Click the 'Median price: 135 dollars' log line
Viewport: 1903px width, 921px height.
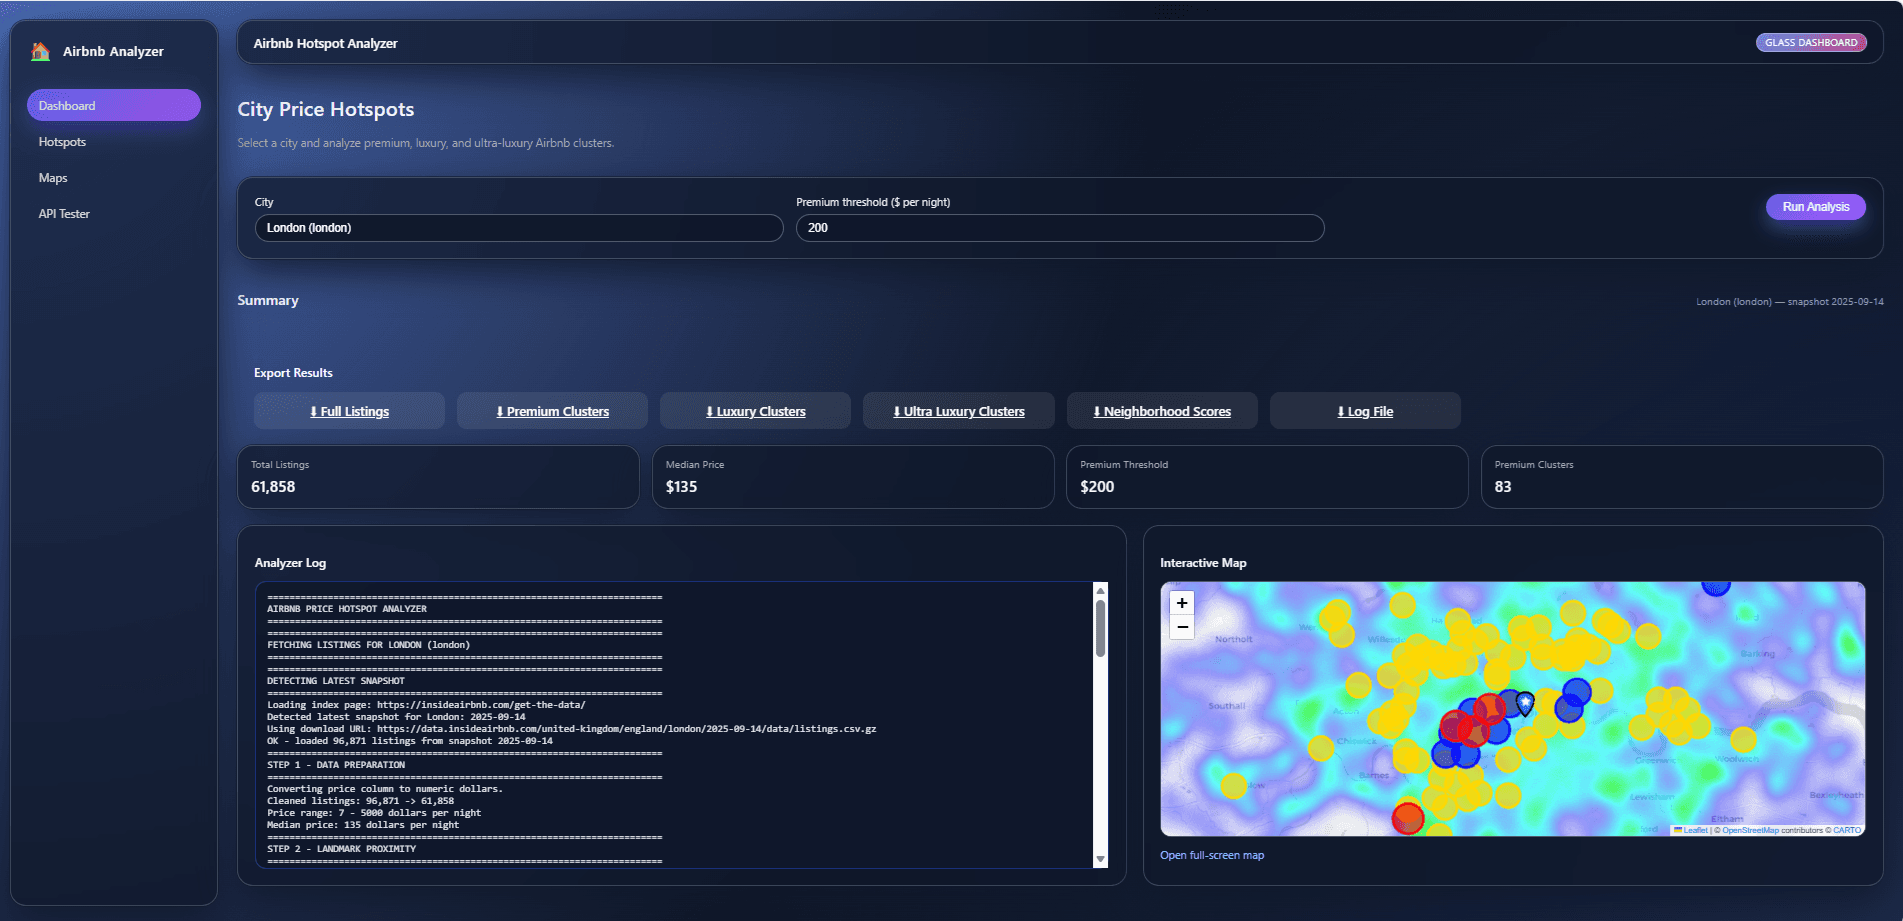(x=363, y=825)
